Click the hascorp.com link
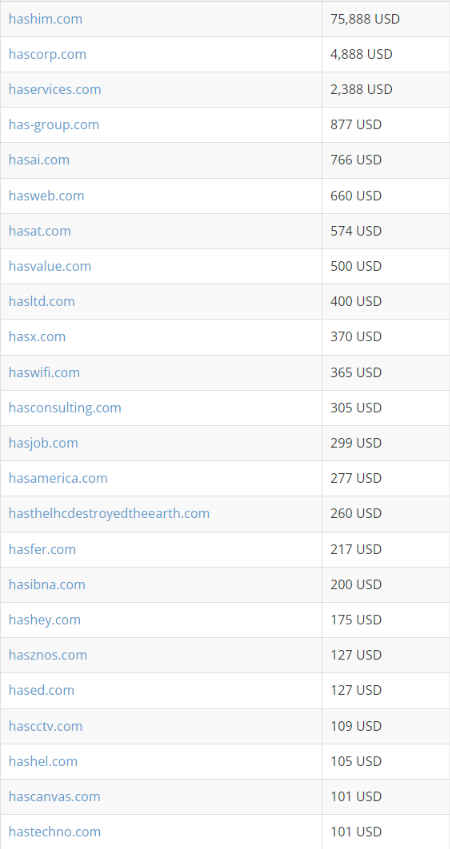 [x=47, y=54]
